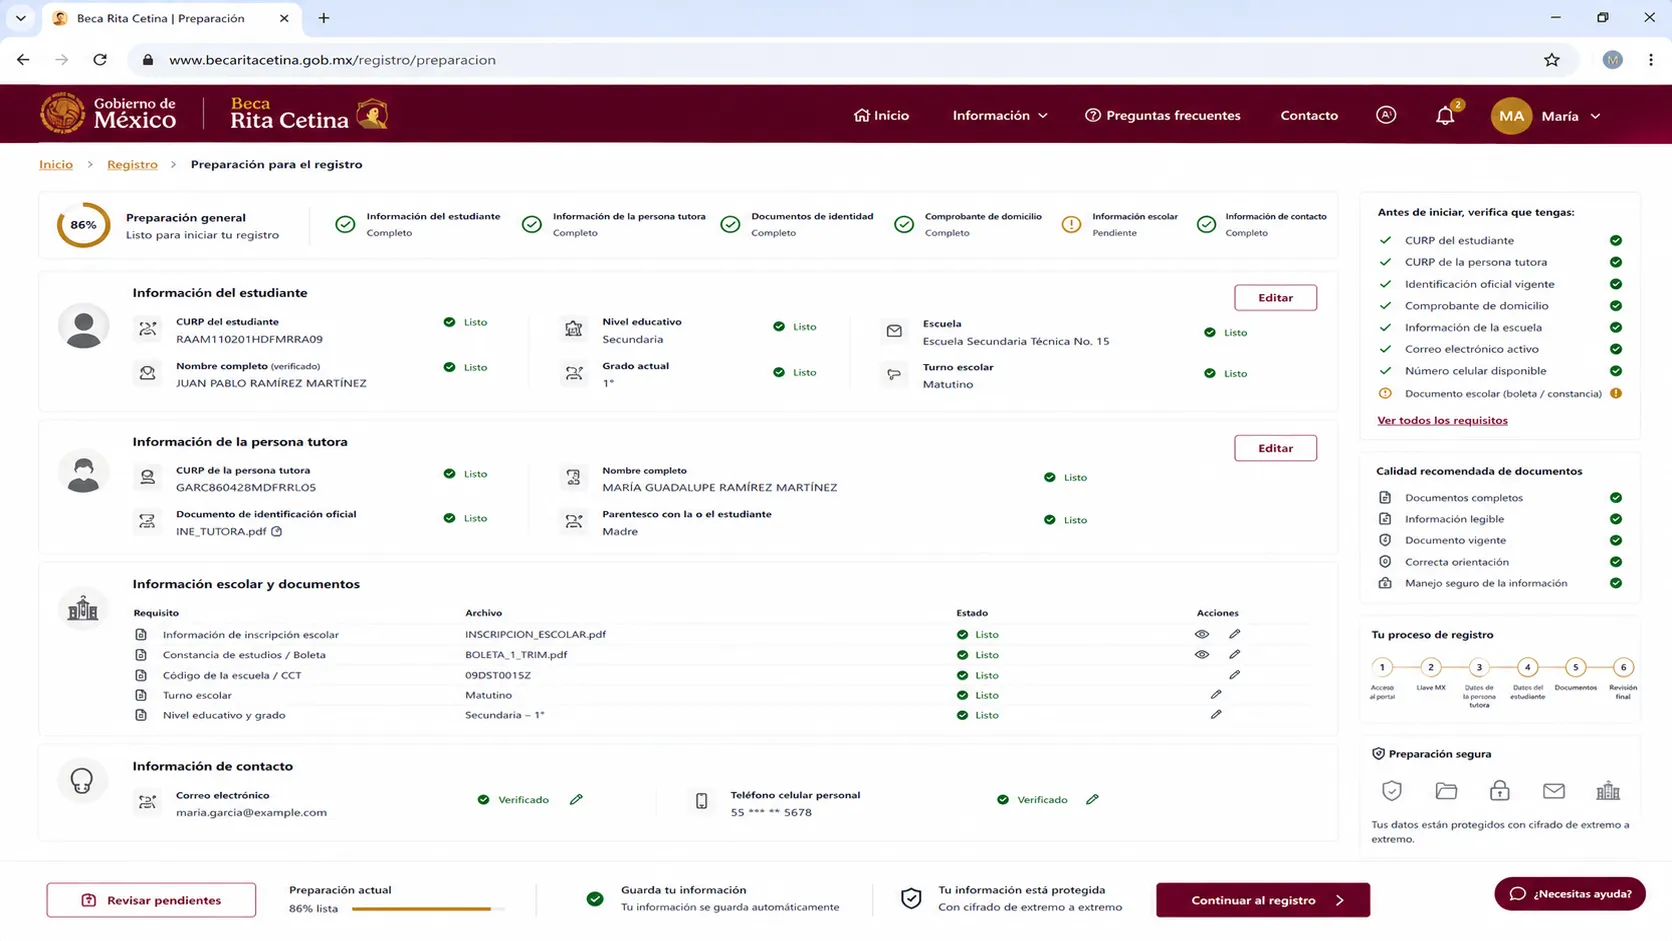This screenshot has width=1672, height=941.
Task: Edit the Turno escolar document row
Action: (x=1216, y=695)
